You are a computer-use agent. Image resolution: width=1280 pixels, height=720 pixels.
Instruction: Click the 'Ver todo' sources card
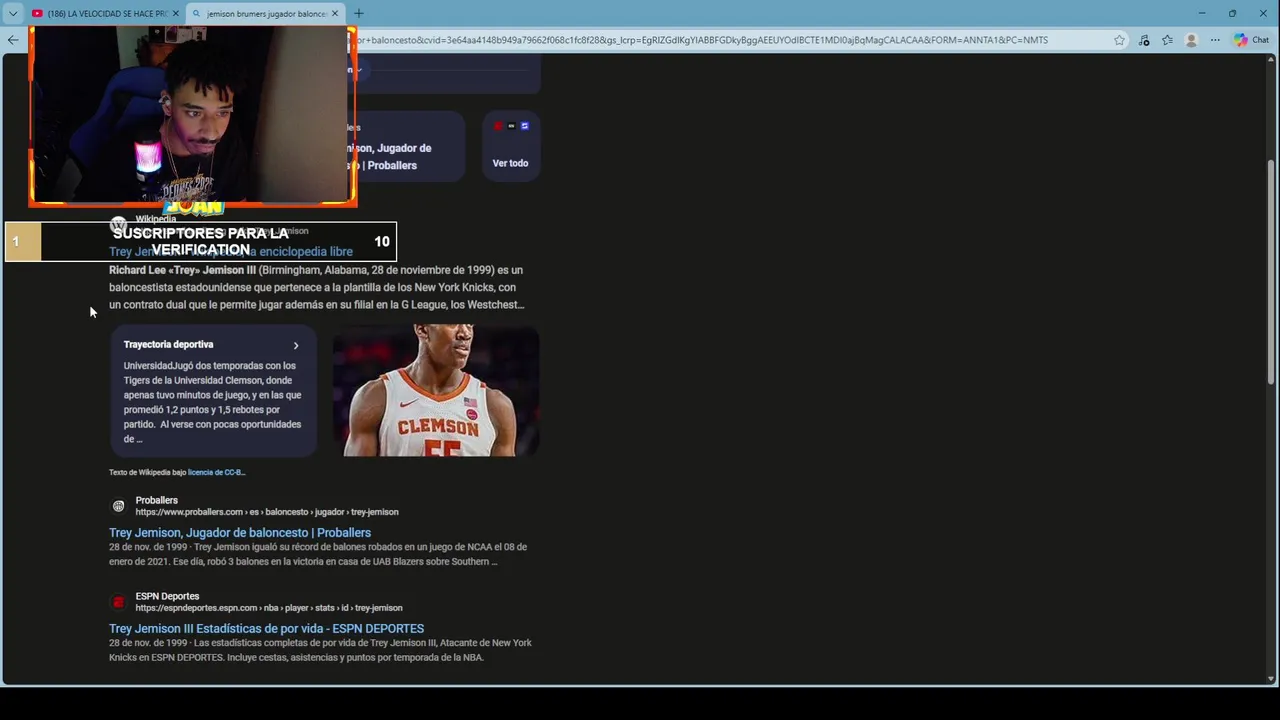(x=510, y=146)
